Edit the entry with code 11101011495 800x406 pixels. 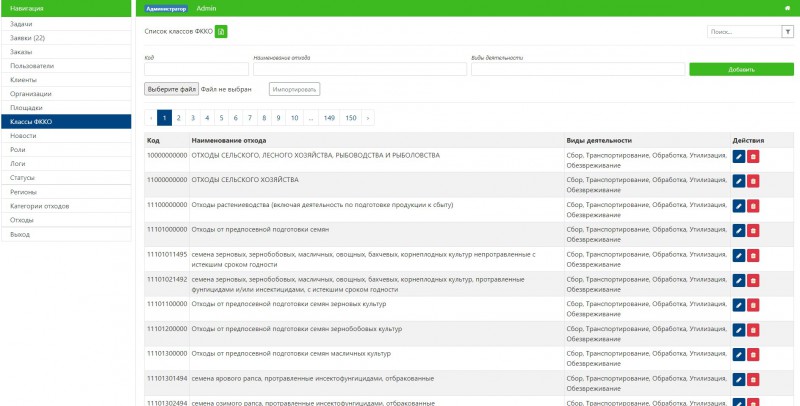pyautogui.click(x=739, y=255)
